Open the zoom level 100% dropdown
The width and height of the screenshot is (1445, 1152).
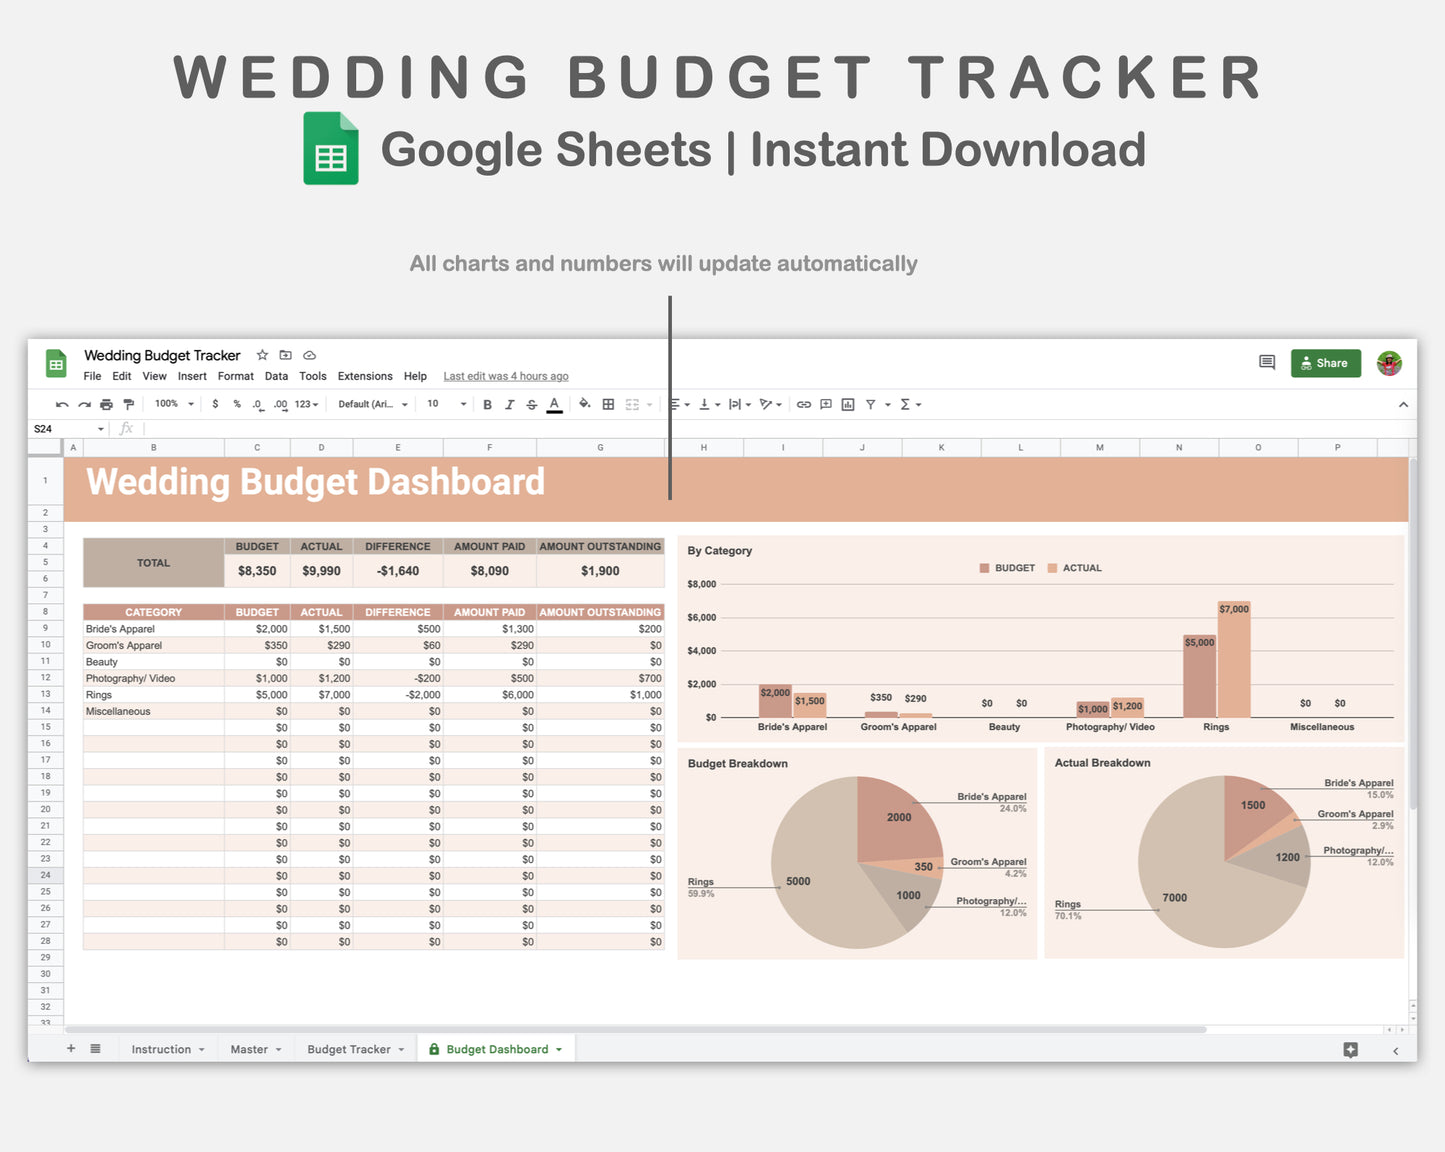click(172, 404)
